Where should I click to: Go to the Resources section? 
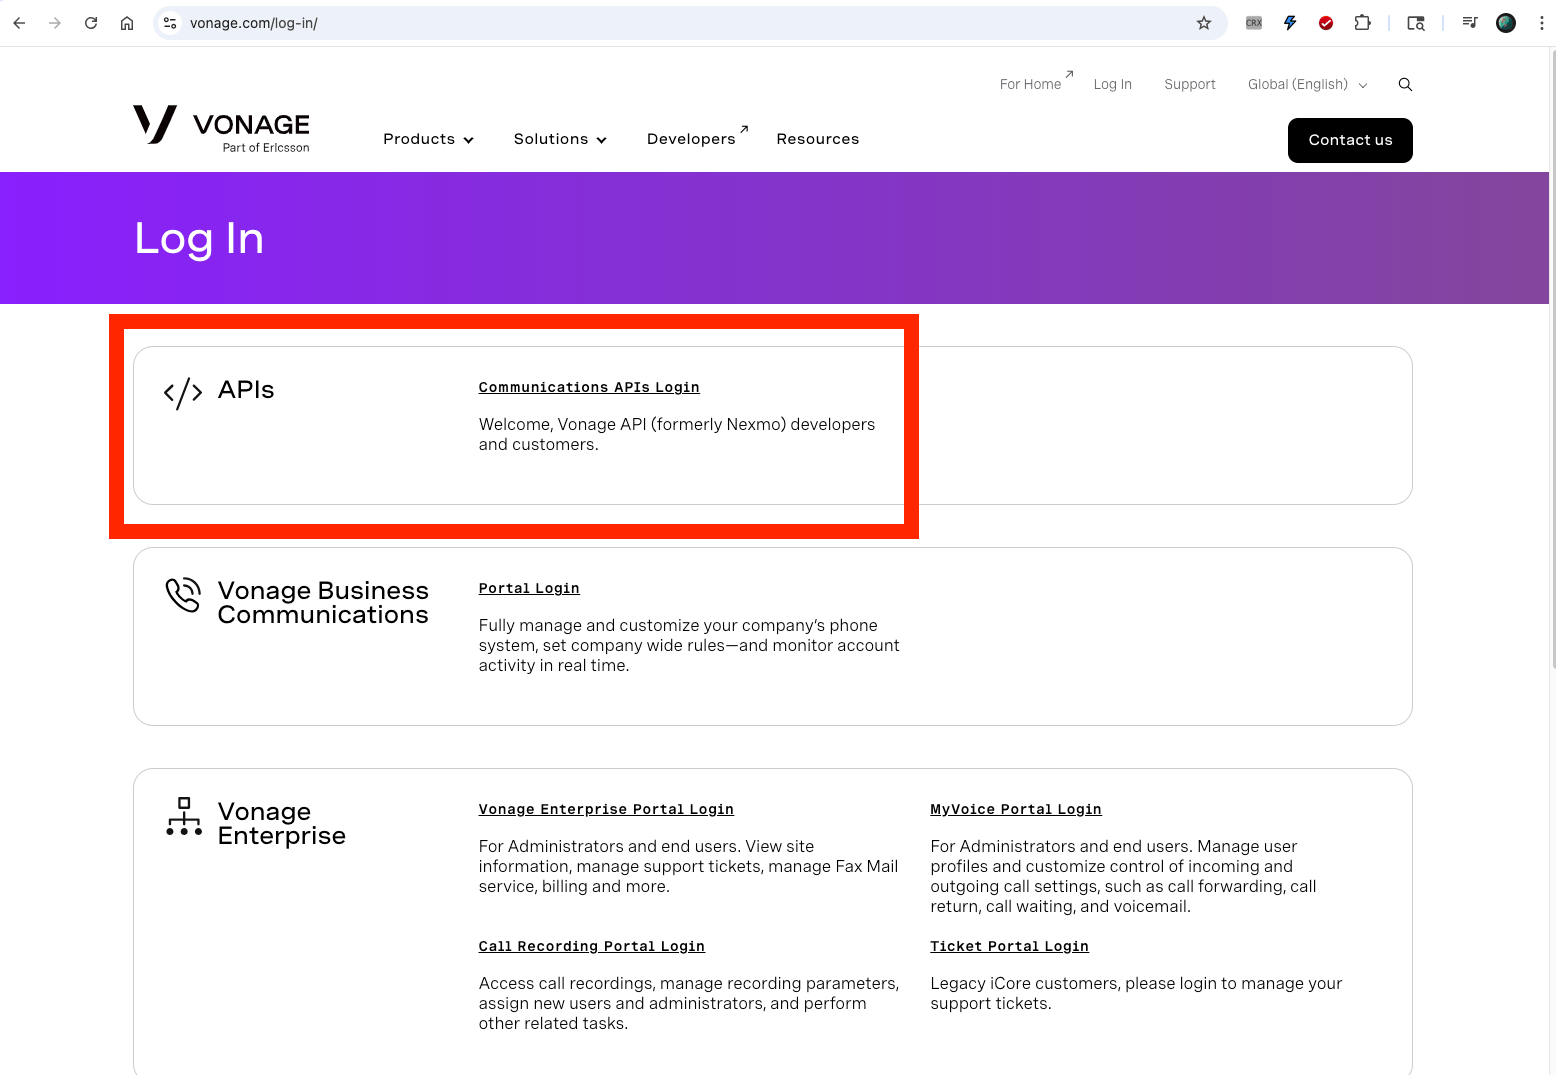pyautogui.click(x=818, y=139)
